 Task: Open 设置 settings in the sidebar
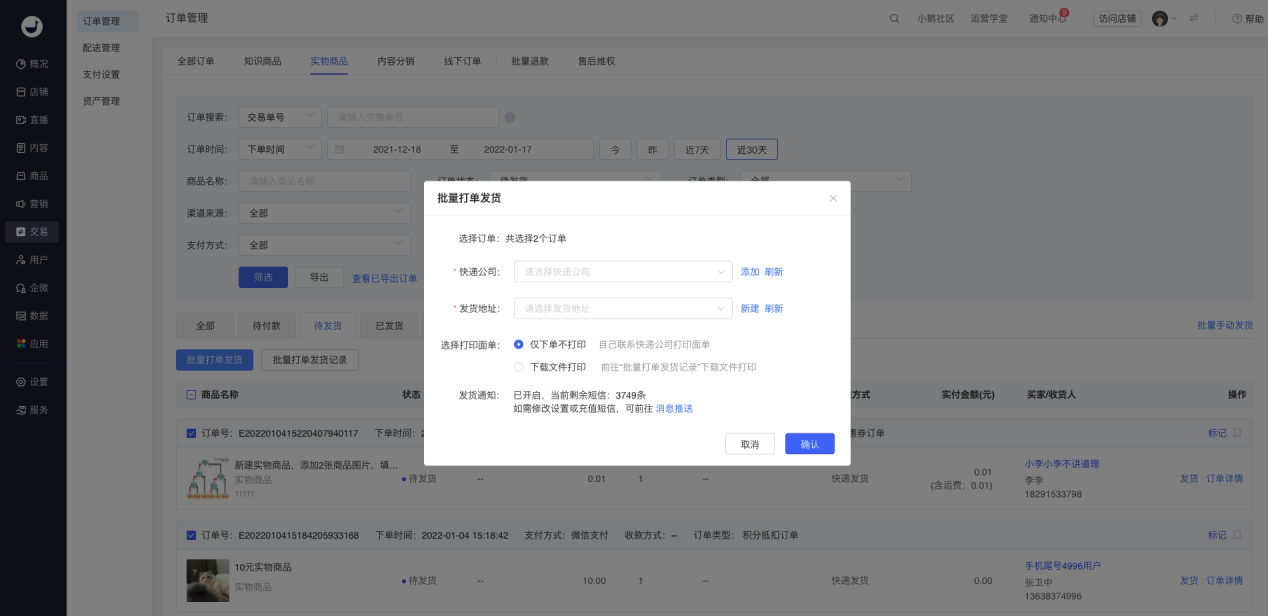[x=32, y=381]
